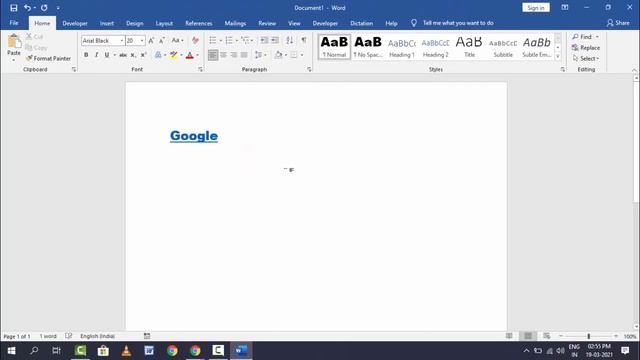
Task: Decrease paragraph indent
Action: click(x=264, y=40)
